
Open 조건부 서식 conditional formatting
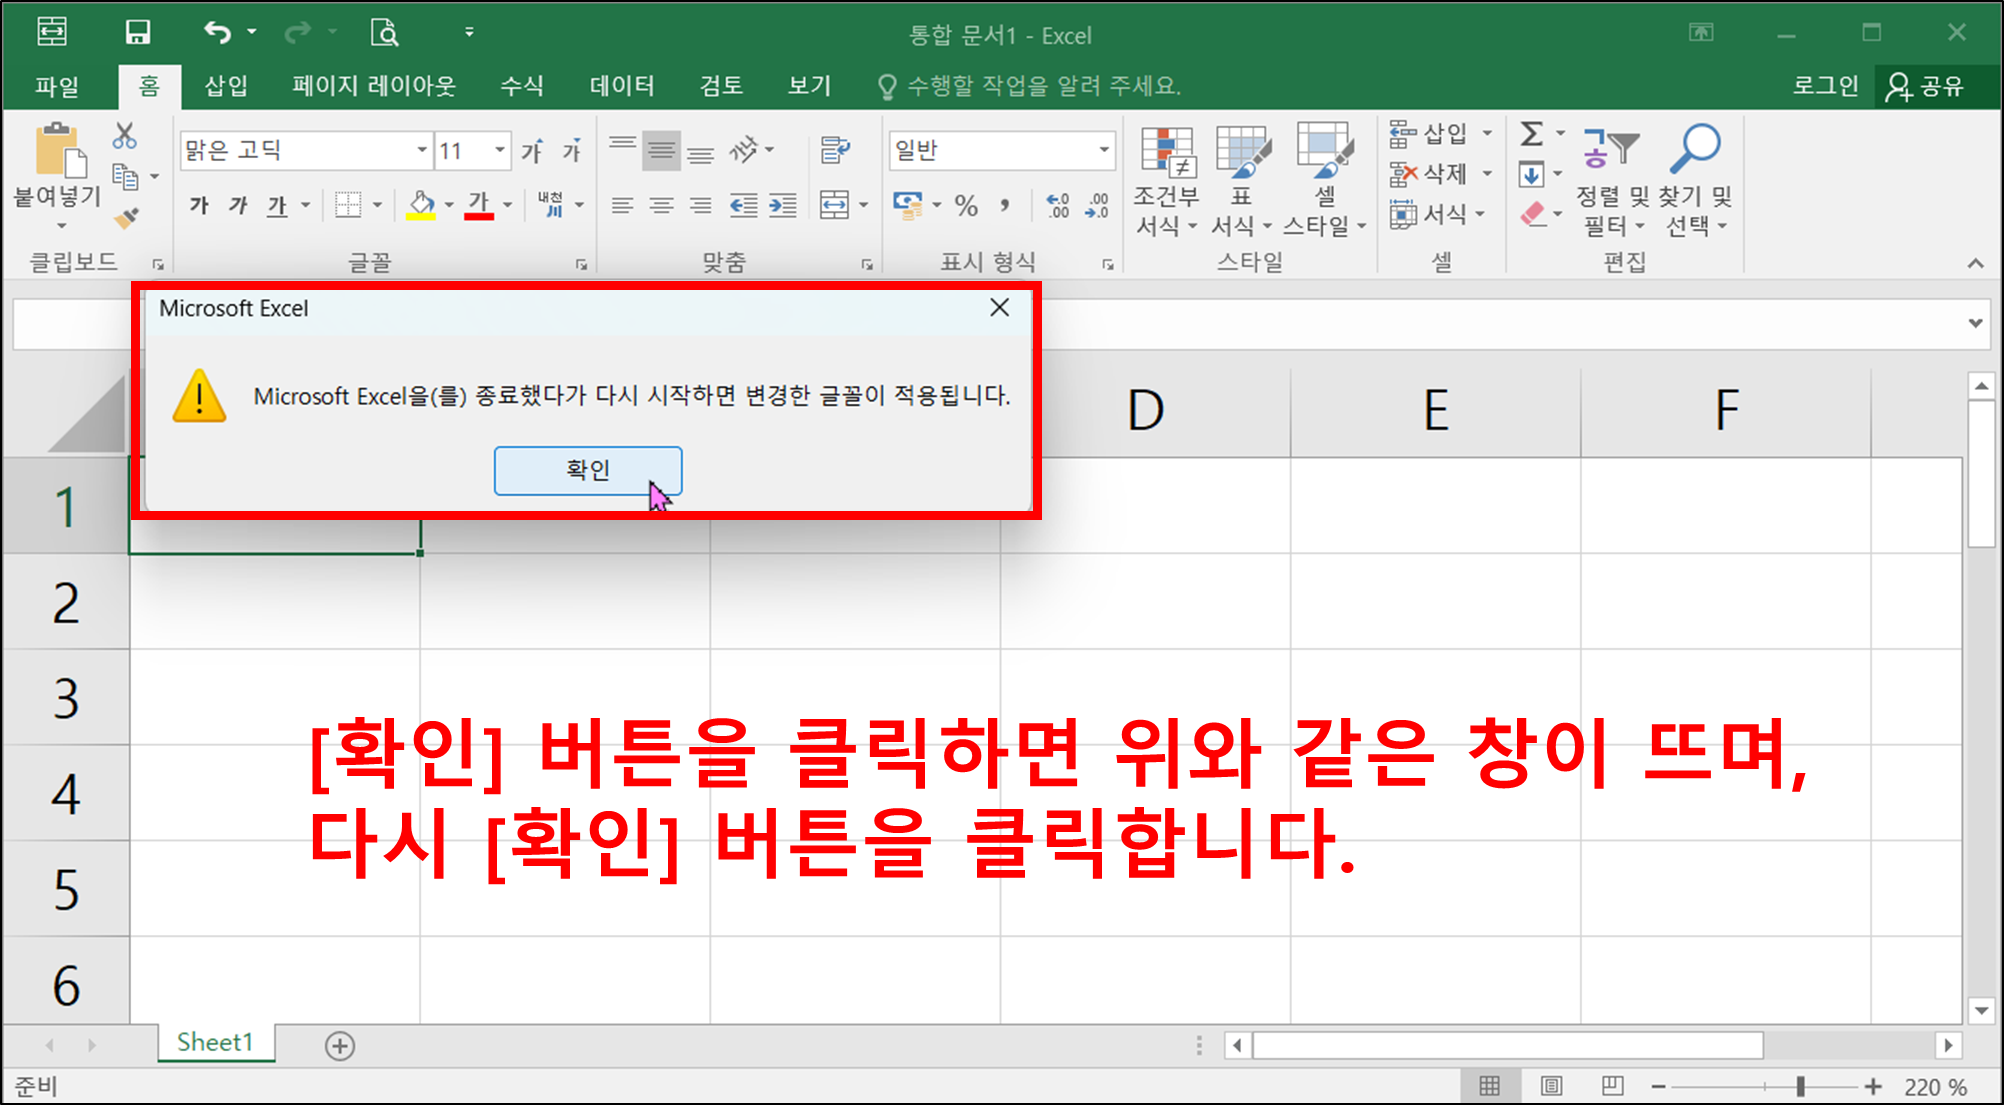pyautogui.click(x=1166, y=181)
